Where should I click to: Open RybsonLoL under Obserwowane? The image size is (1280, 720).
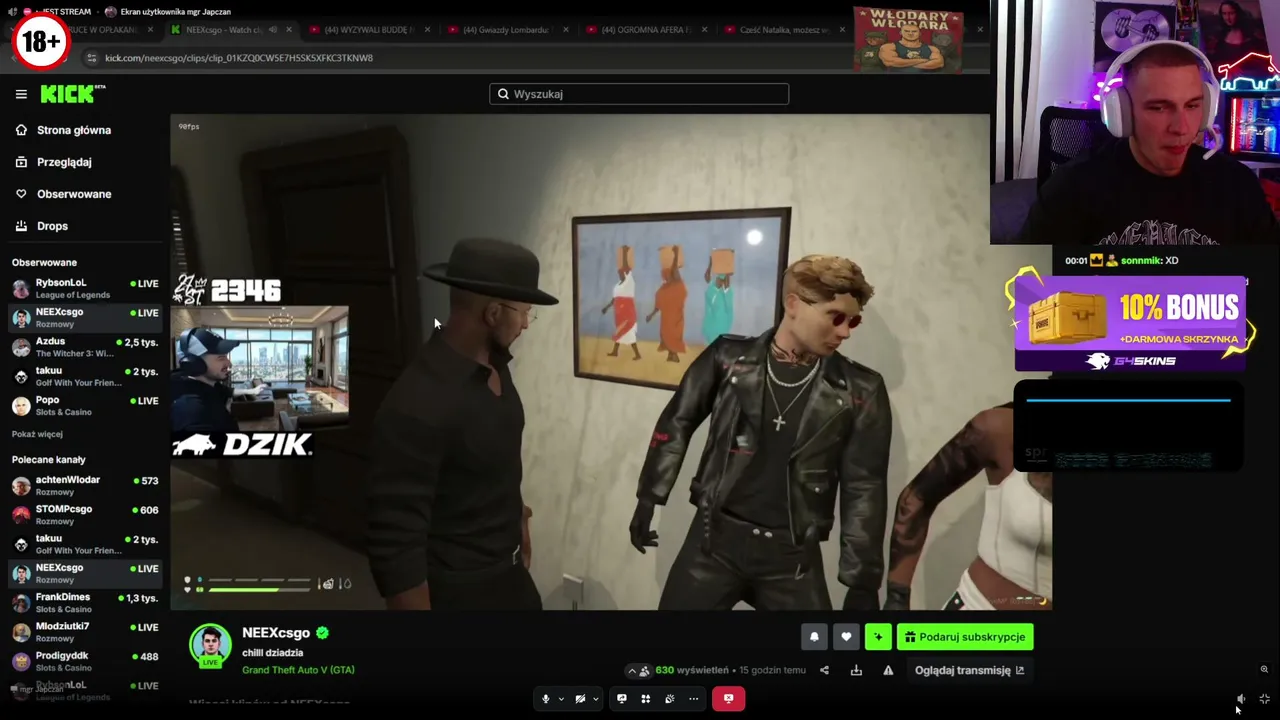(x=85, y=288)
